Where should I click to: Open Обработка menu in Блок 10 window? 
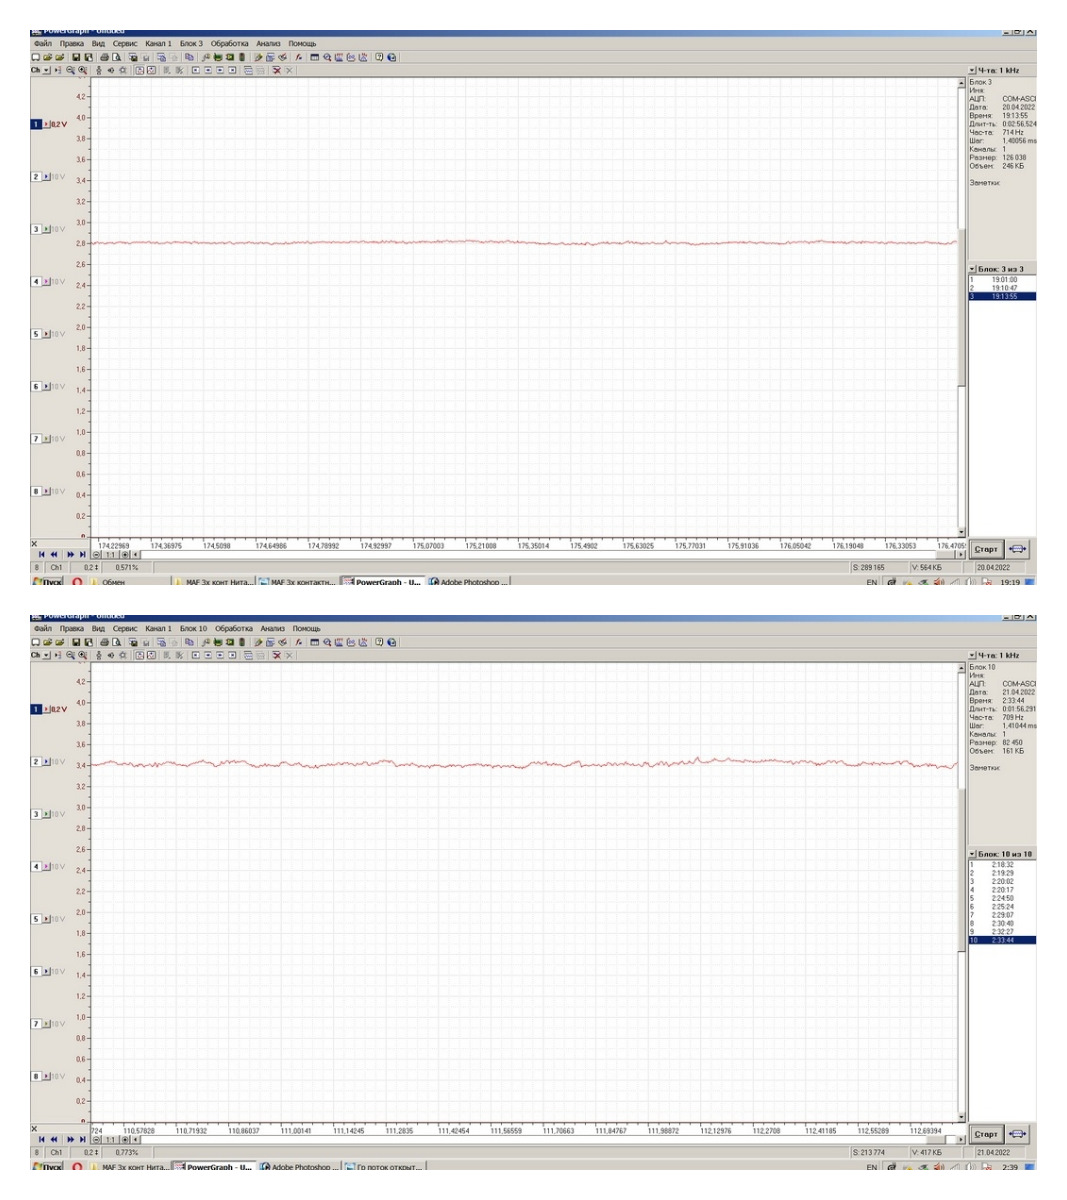233,629
